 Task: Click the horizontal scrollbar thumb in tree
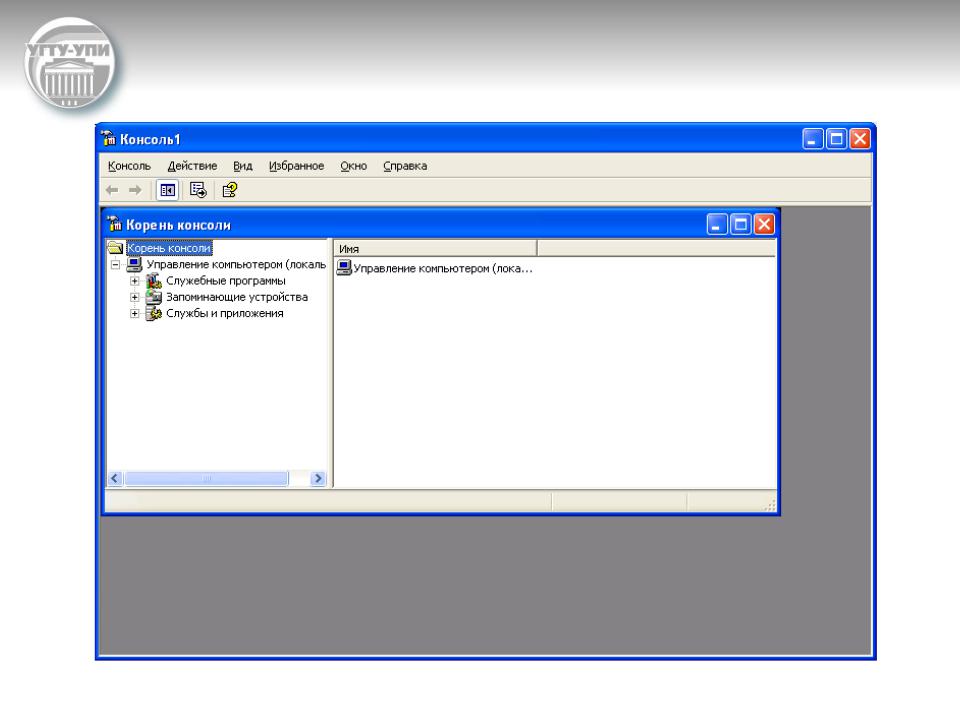pyautogui.click(x=206, y=478)
